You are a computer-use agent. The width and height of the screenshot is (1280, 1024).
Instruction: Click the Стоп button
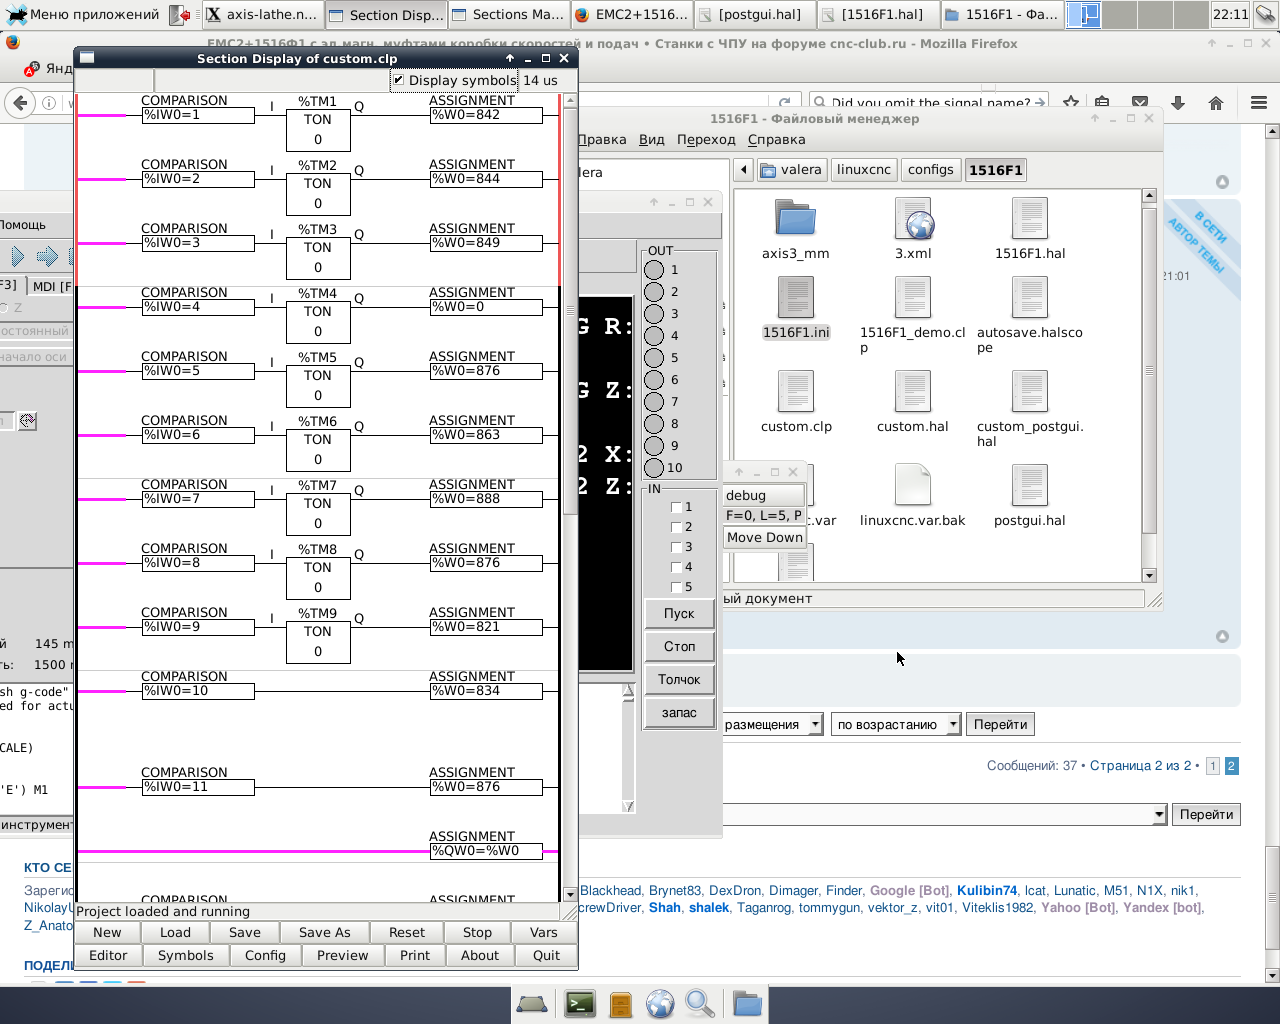(x=679, y=646)
